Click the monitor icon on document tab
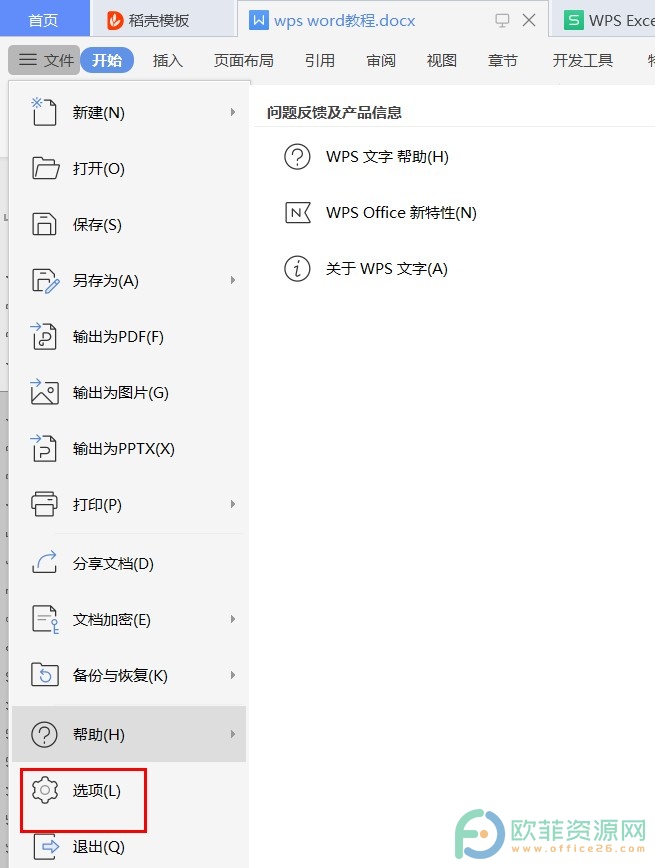The width and height of the screenshot is (655, 868). pos(502,20)
